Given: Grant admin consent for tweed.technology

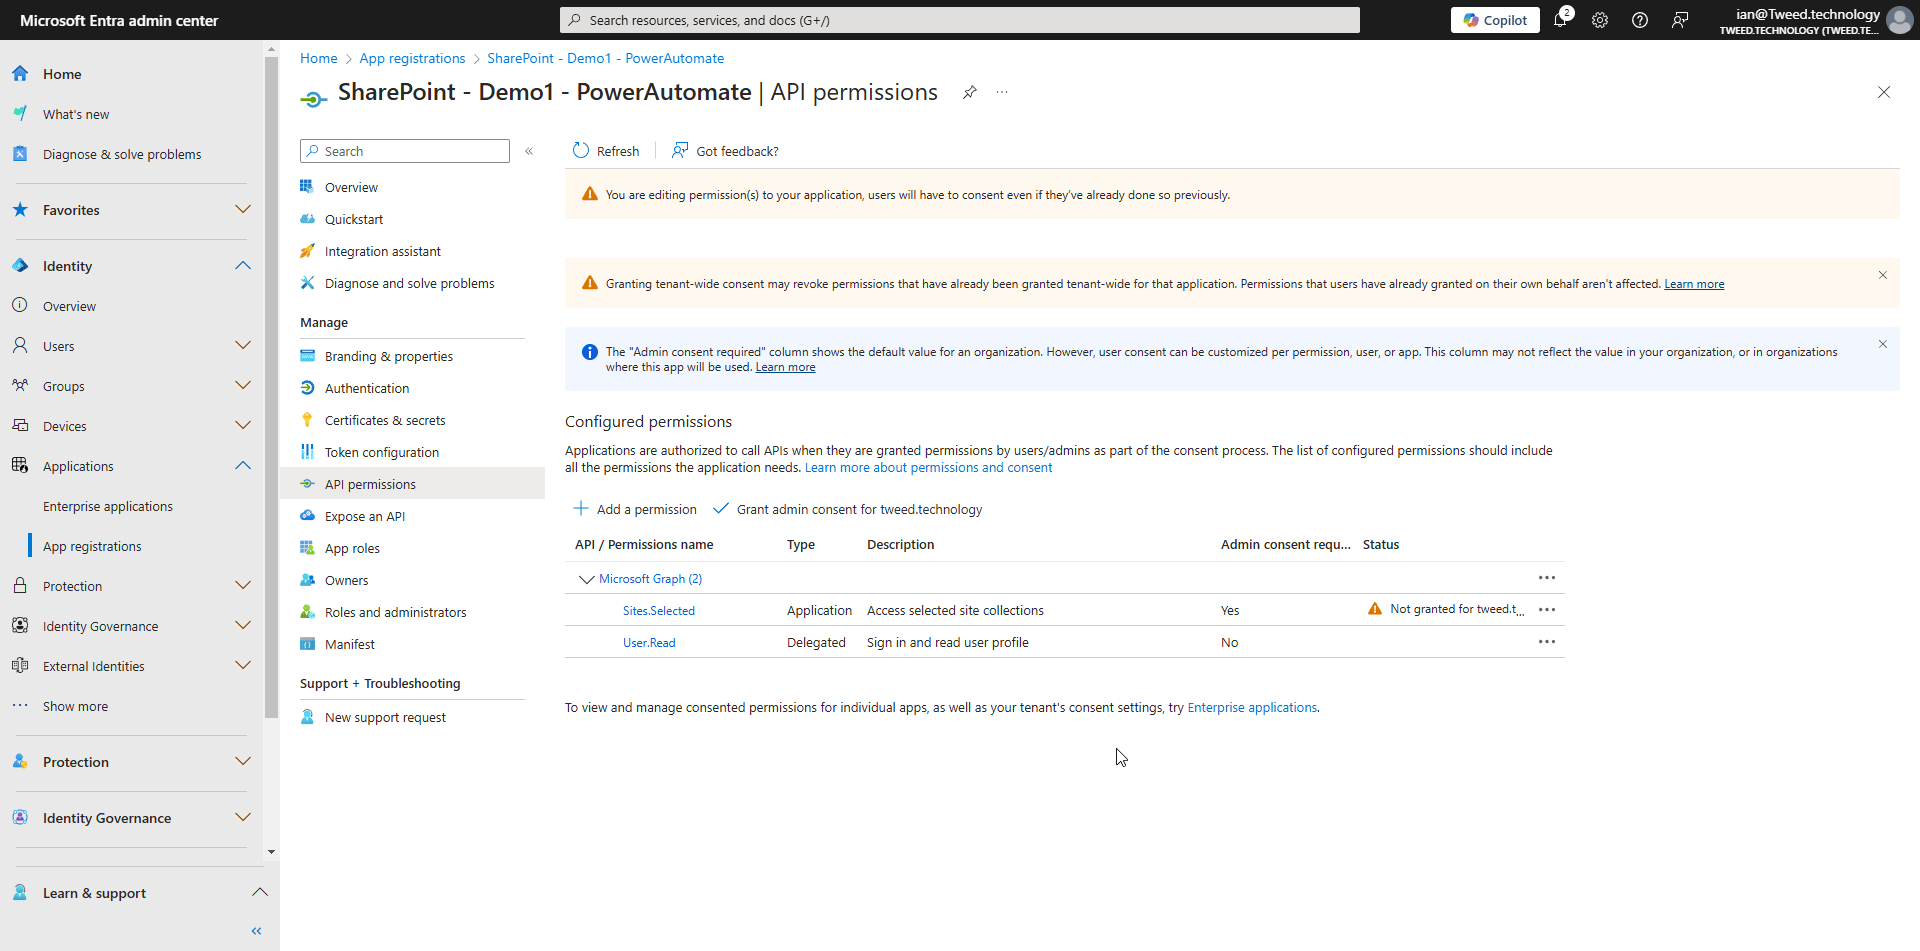Looking at the screenshot, I should (858, 509).
